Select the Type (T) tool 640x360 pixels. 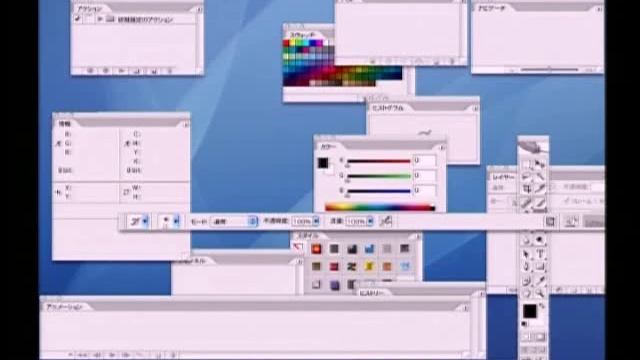pos(540,254)
